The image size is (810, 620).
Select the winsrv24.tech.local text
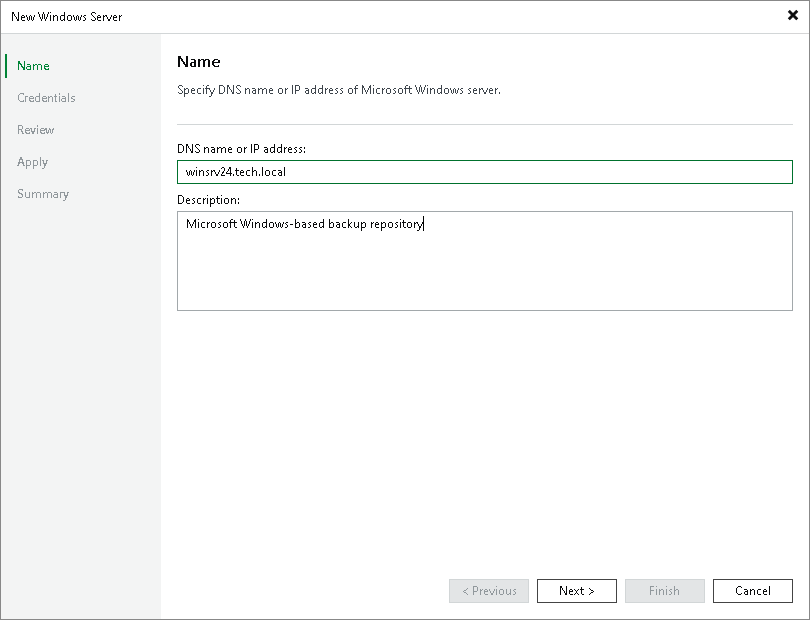(x=236, y=171)
